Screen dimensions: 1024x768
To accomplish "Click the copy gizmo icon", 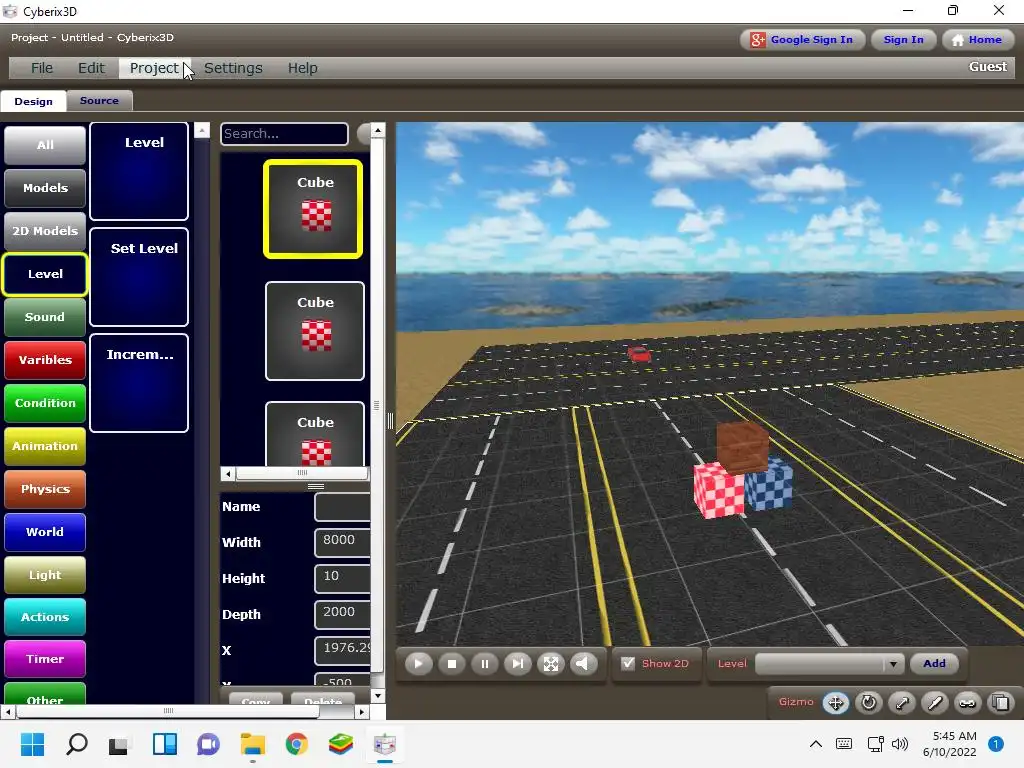I will coord(1000,703).
